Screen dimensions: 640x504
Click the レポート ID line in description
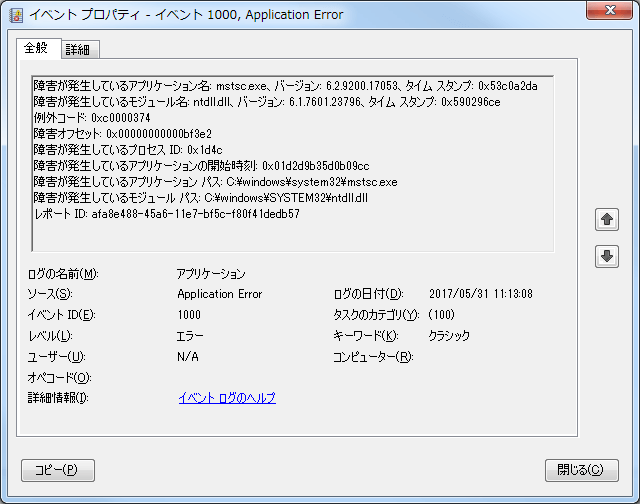(166, 214)
